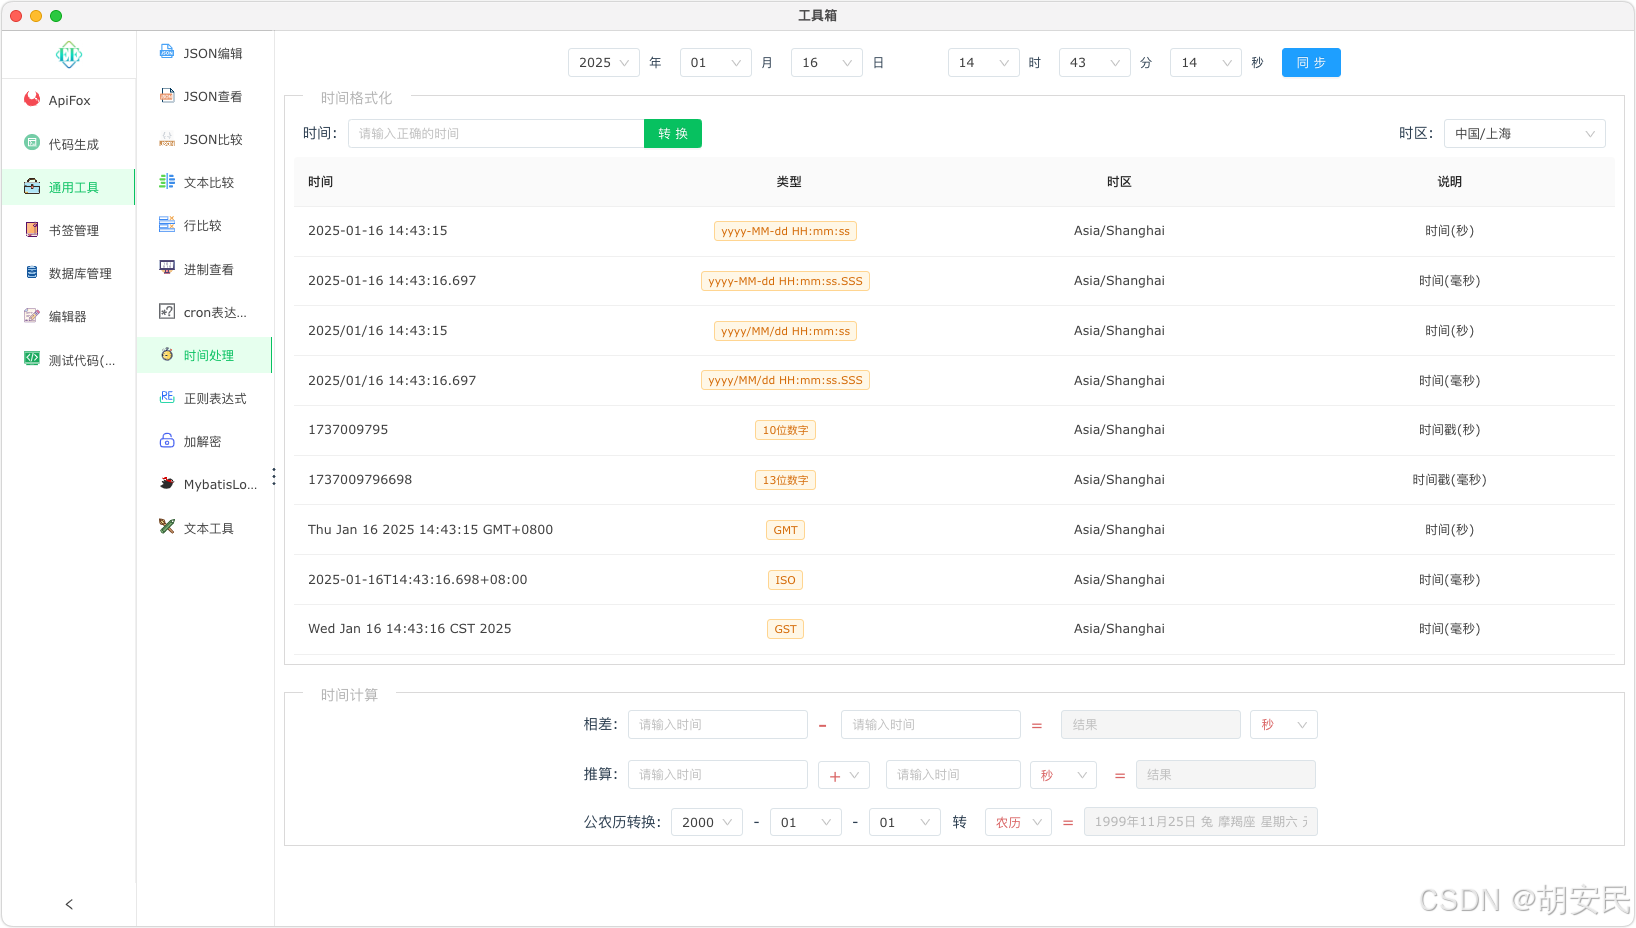The image size is (1636, 928).
Task: Open the day 16 dropdown
Action: [x=827, y=62]
